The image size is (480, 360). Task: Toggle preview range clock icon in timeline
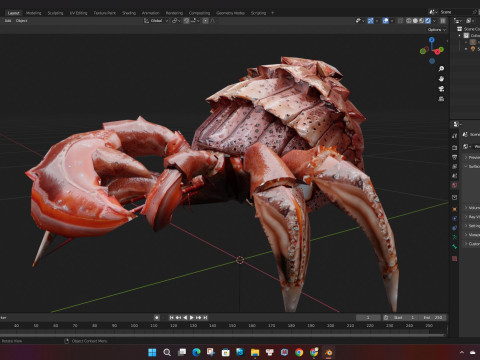(386, 317)
